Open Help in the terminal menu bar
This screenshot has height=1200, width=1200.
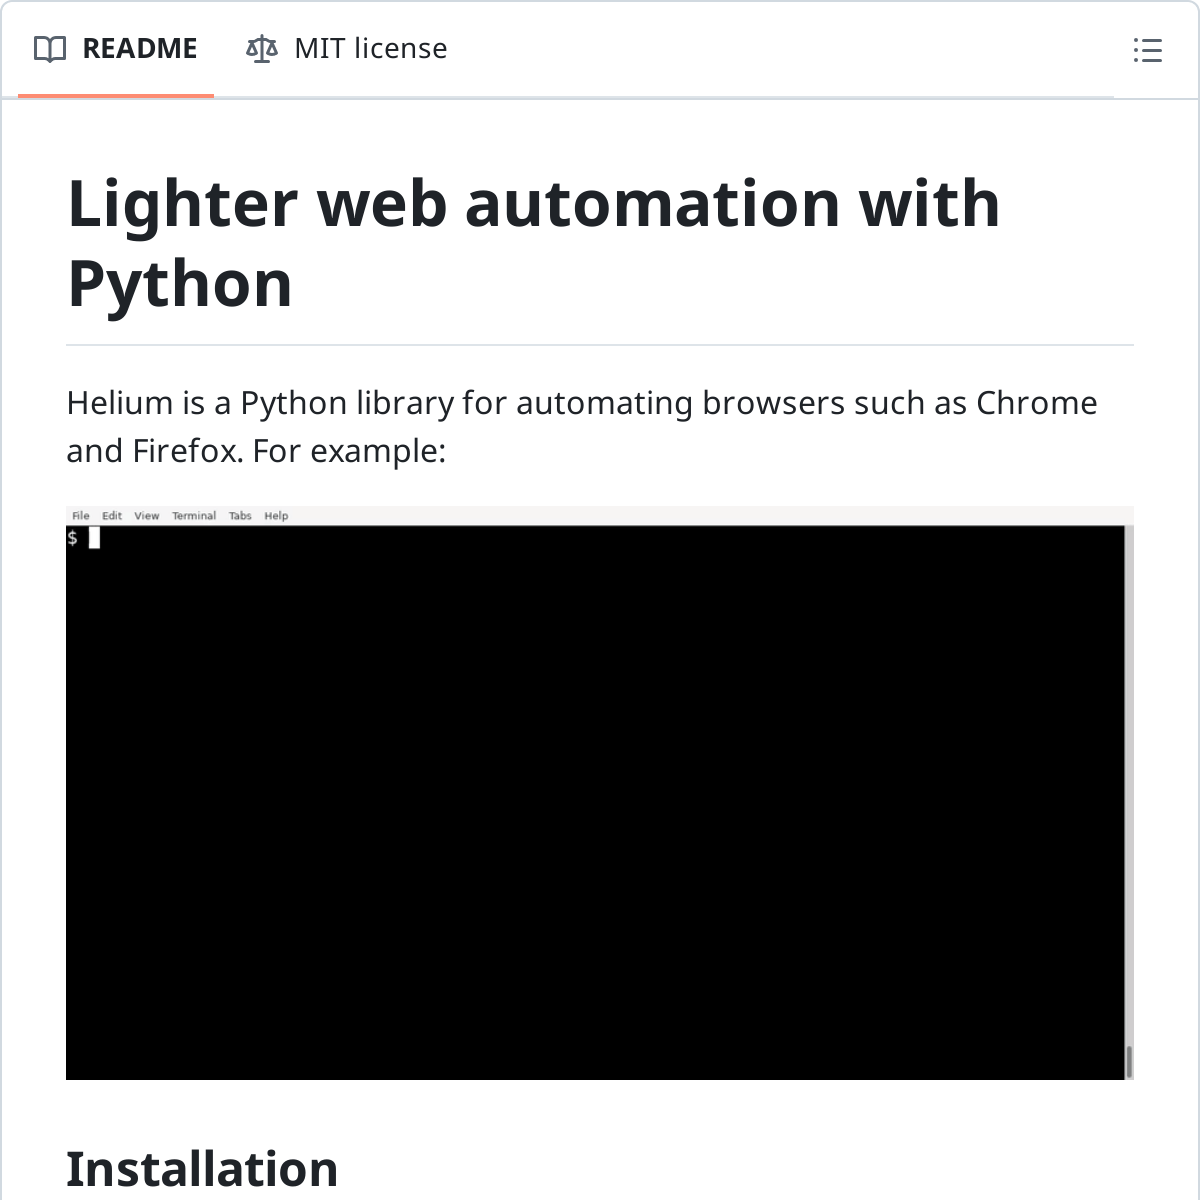pos(276,516)
